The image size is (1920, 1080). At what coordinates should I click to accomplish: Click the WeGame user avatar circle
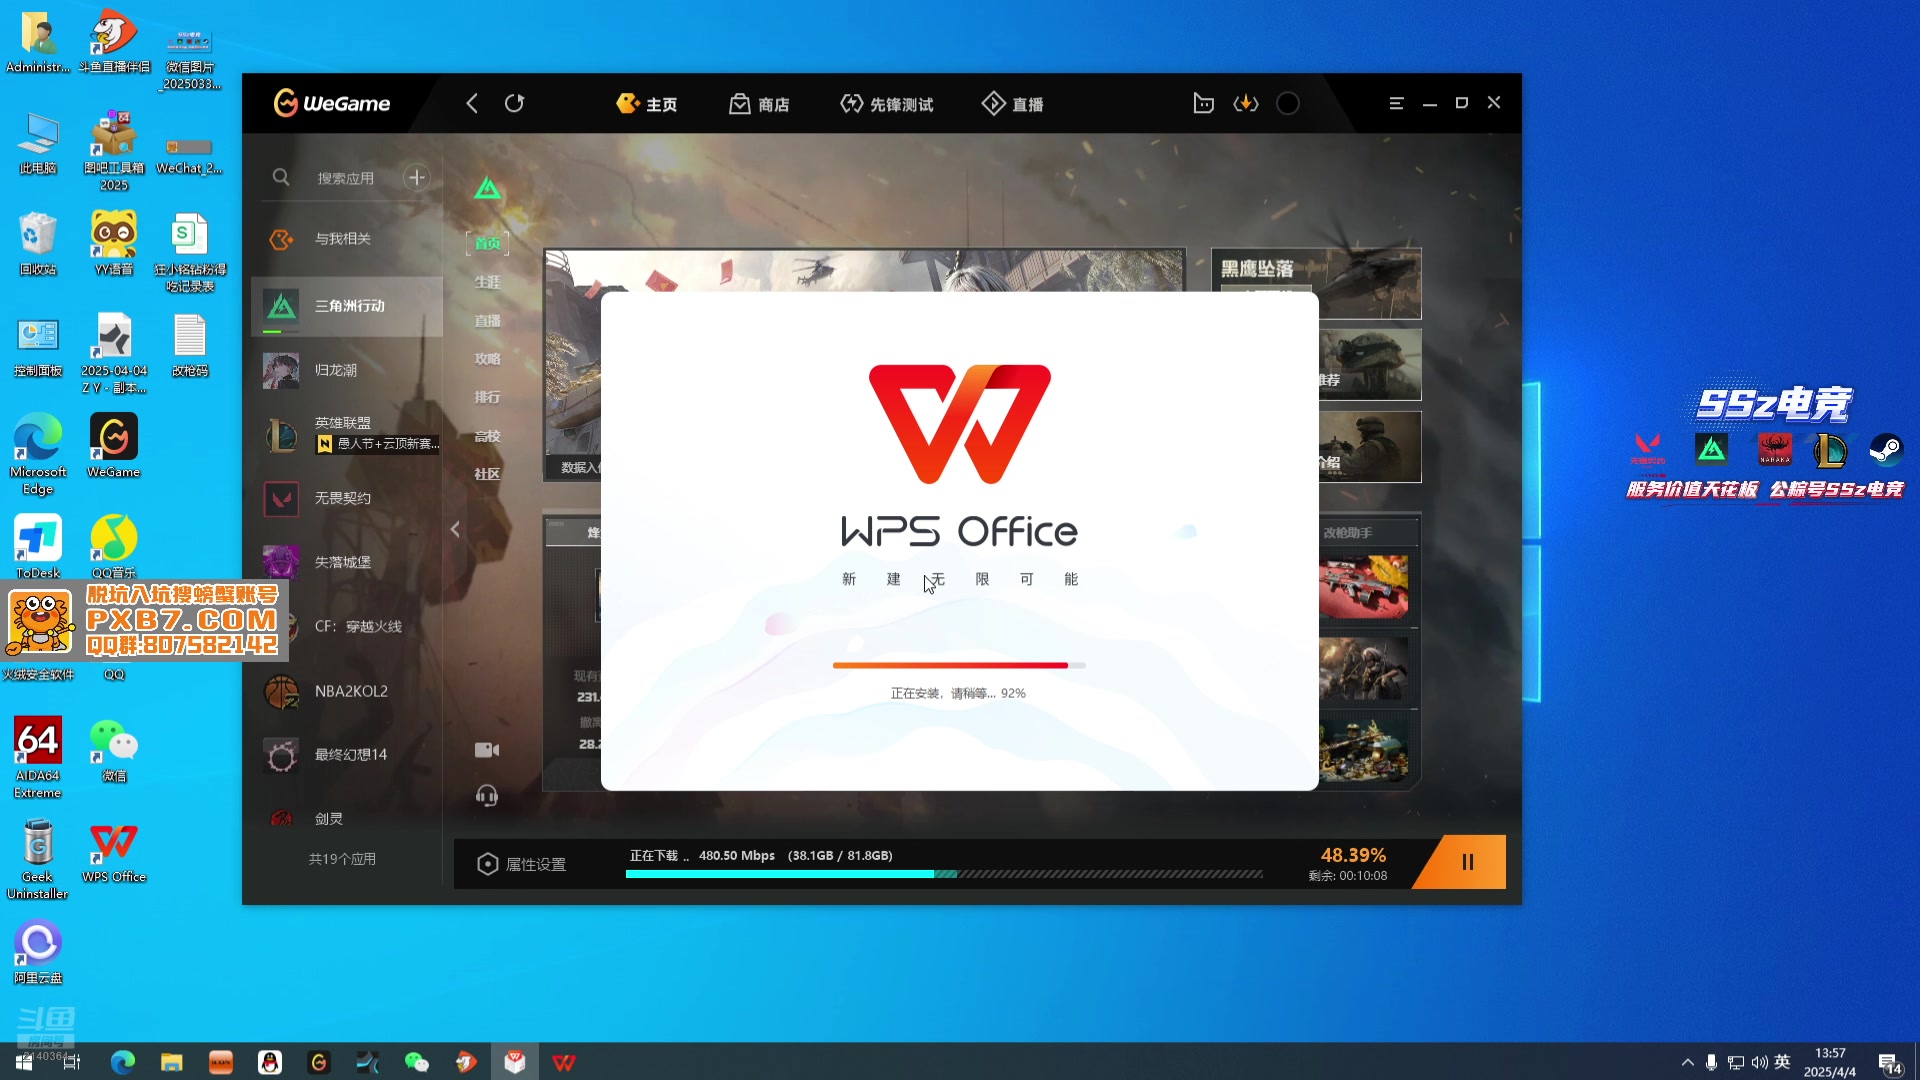pos(1288,103)
